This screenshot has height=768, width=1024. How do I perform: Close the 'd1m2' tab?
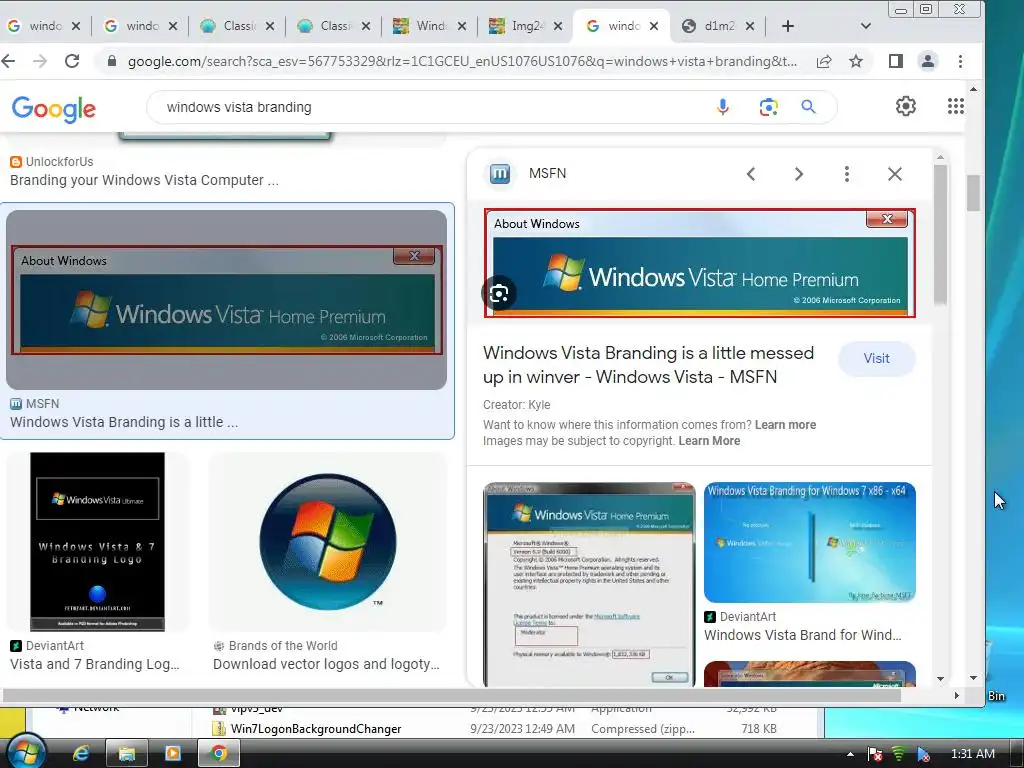750,26
